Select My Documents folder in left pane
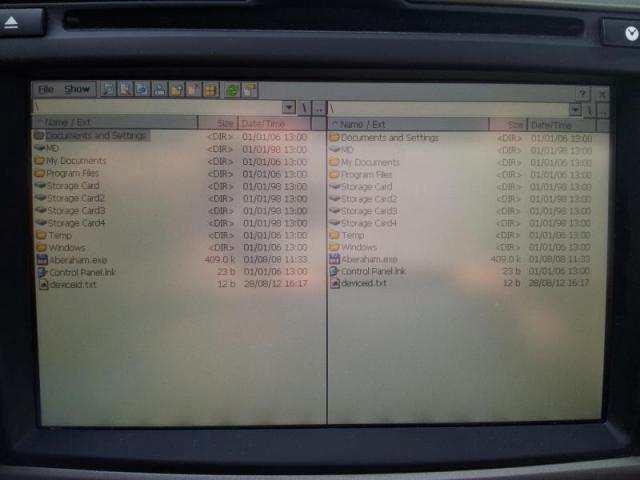The width and height of the screenshot is (640, 480). tap(70, 161)
